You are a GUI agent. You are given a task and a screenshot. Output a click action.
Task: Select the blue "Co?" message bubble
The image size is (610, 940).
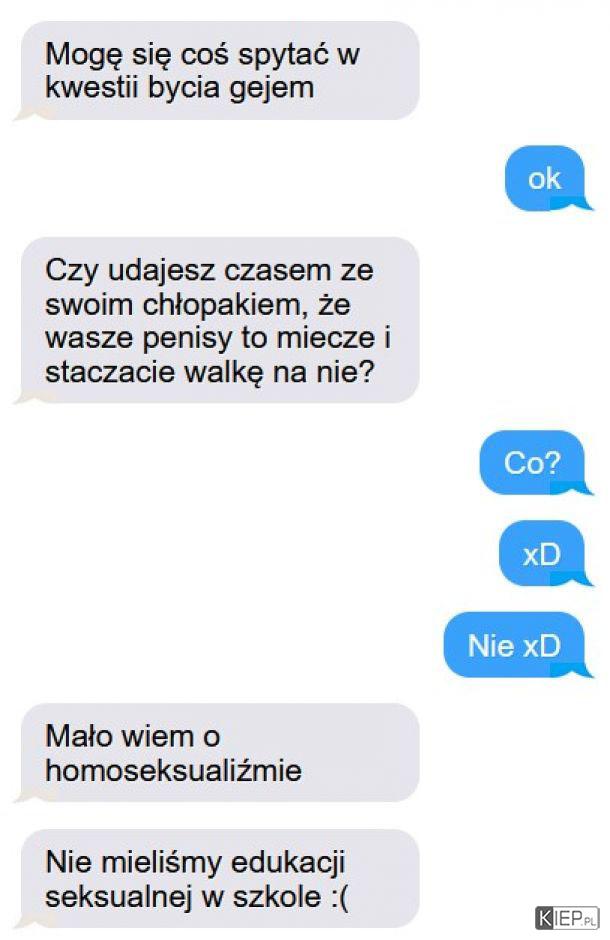point(532,463)
